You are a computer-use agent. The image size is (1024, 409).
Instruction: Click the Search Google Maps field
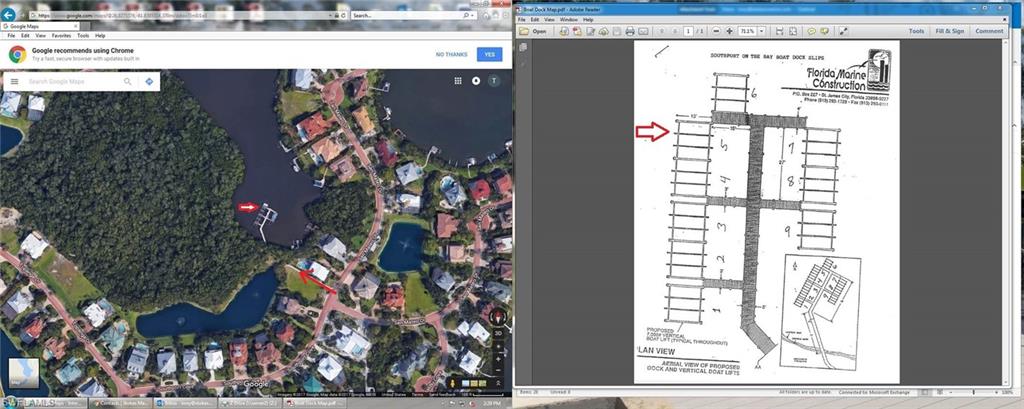(x=72, y=82)
